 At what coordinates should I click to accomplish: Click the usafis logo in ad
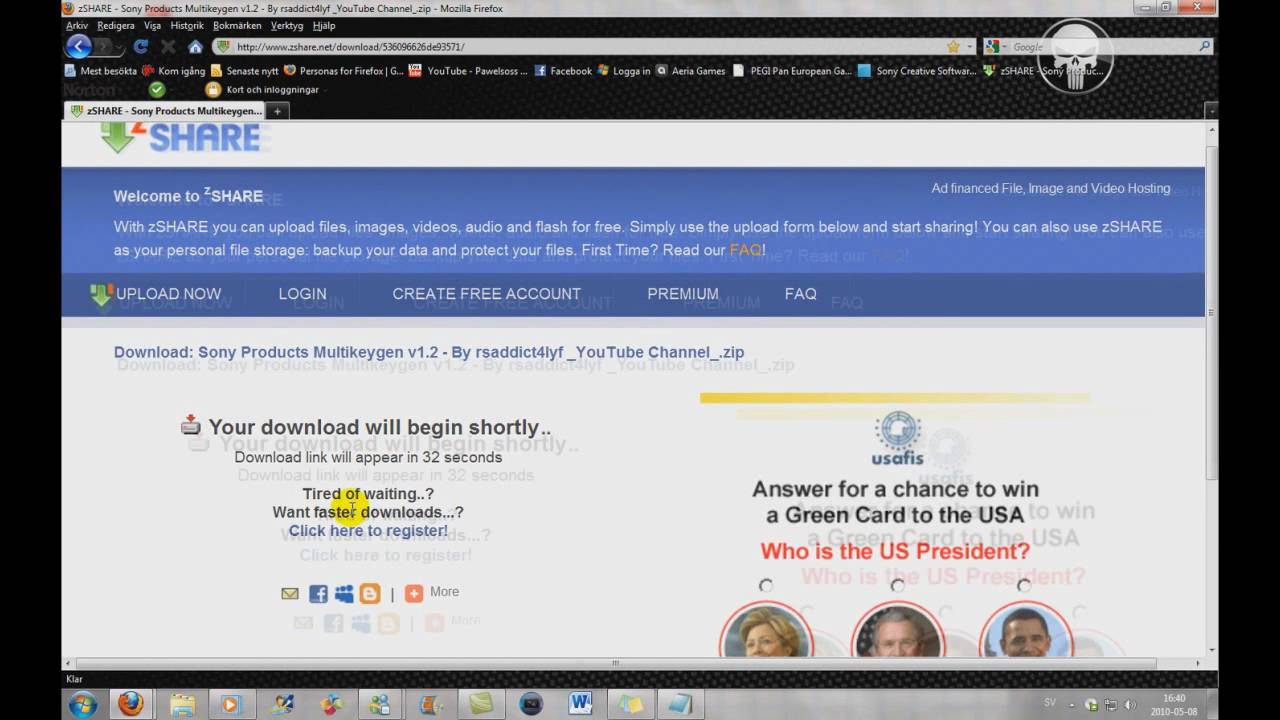pos(898,438)
